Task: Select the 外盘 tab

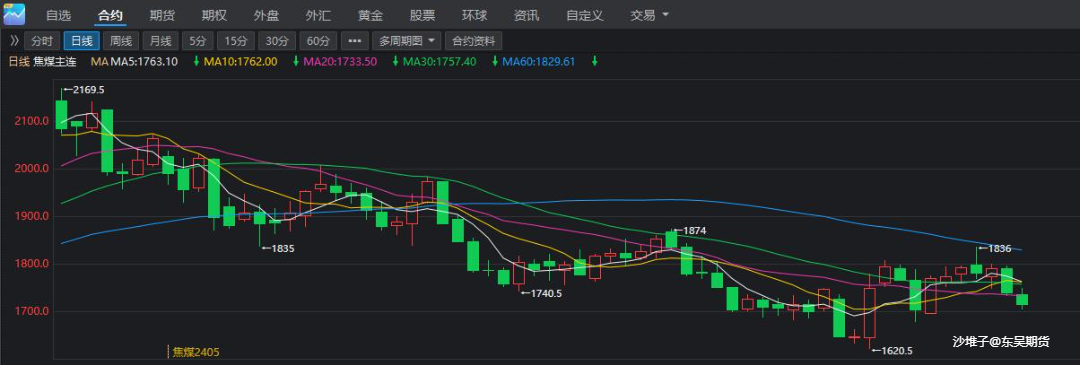Action: pyautogui.click(x=265, y=15)
